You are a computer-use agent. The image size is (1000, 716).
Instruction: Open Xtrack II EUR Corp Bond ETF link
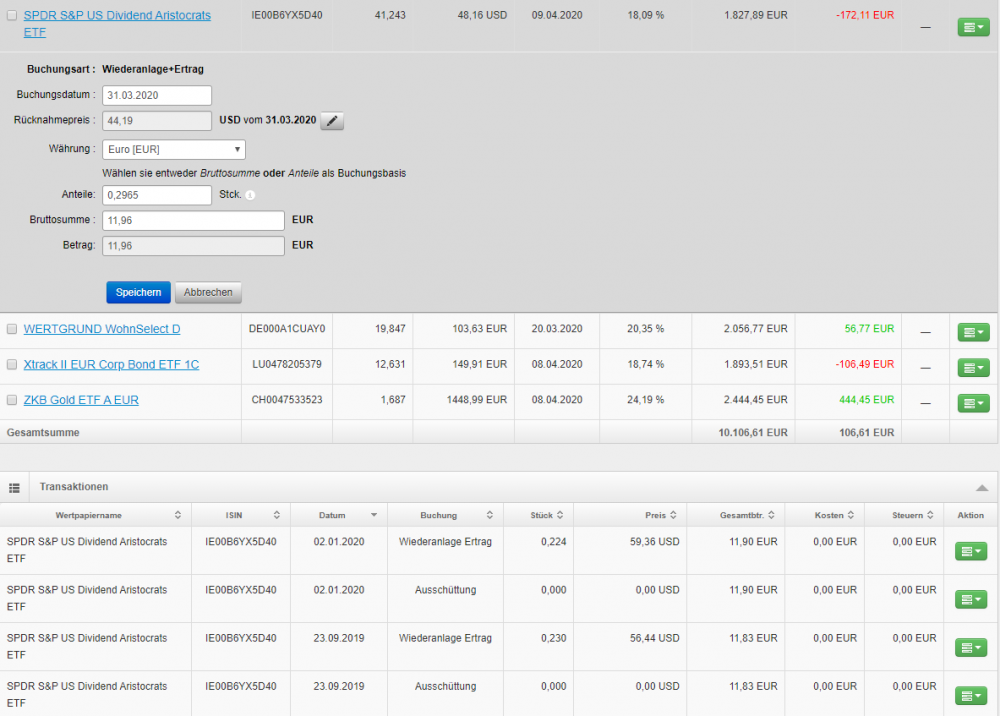point(111,365)
